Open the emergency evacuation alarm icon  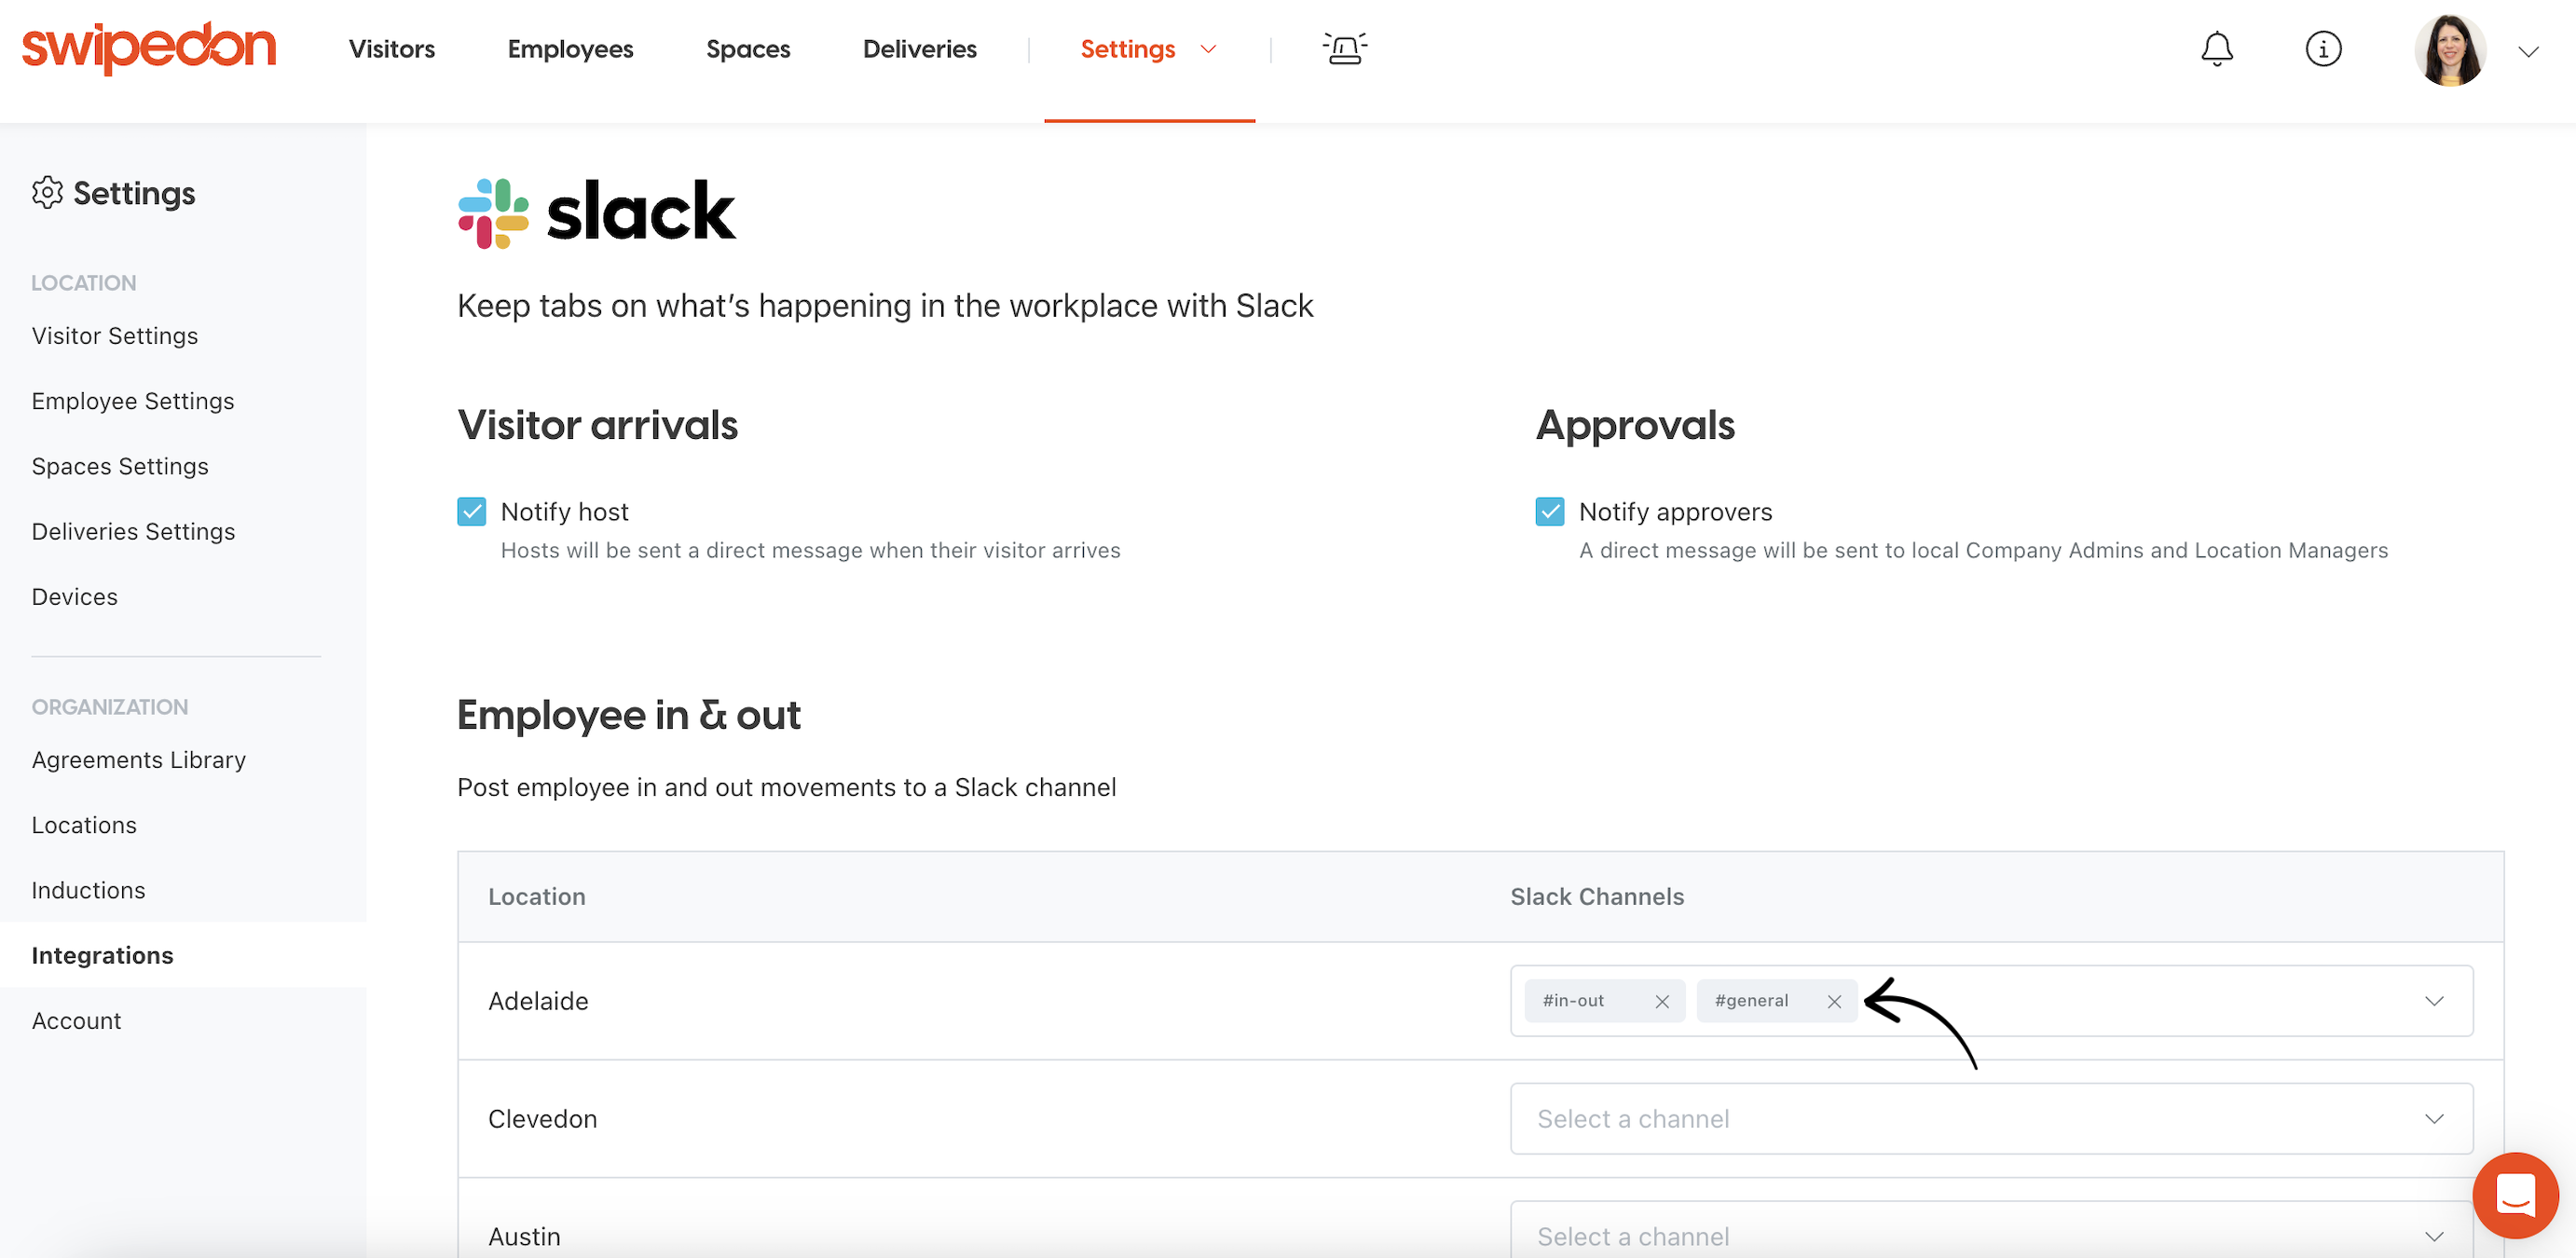coord(1344,48)
